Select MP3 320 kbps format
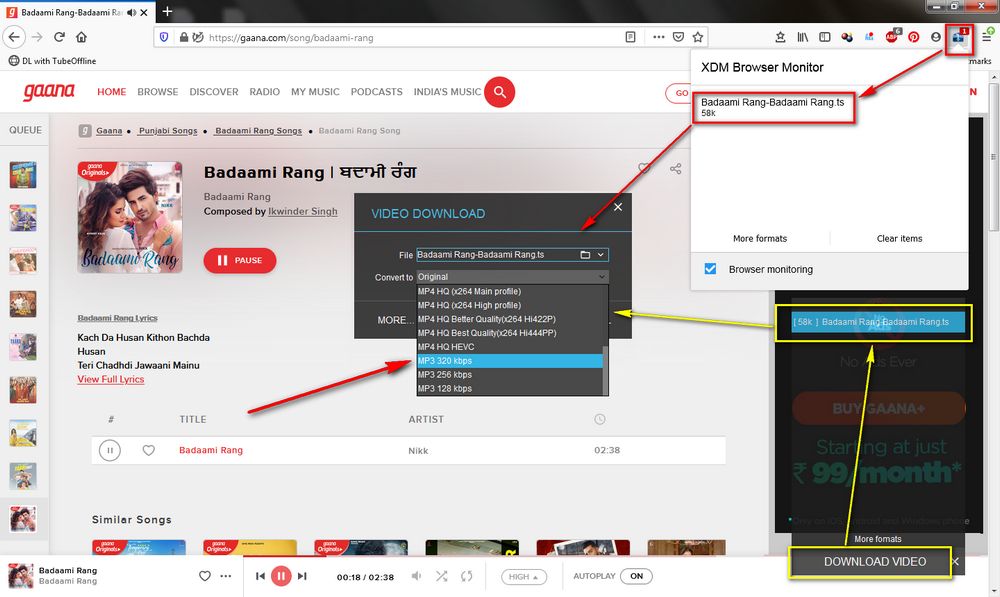This screenshot has width=1000, height=597. pyautogui.click(x=510, y=361)
